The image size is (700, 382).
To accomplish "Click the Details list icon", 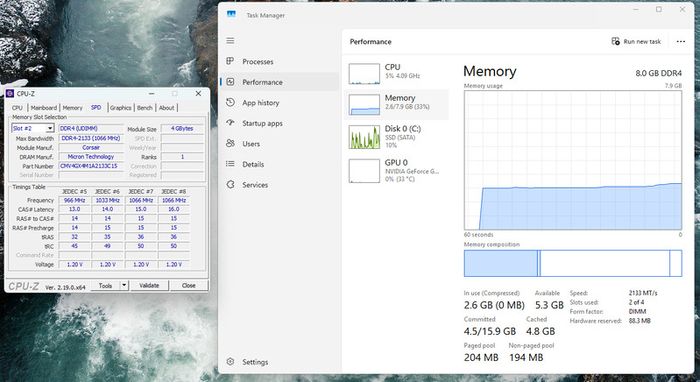I will click(x=230, y=164).
